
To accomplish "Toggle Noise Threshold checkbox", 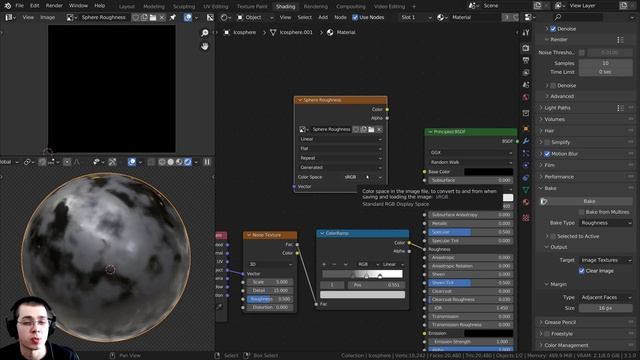I will click(582, 52).
